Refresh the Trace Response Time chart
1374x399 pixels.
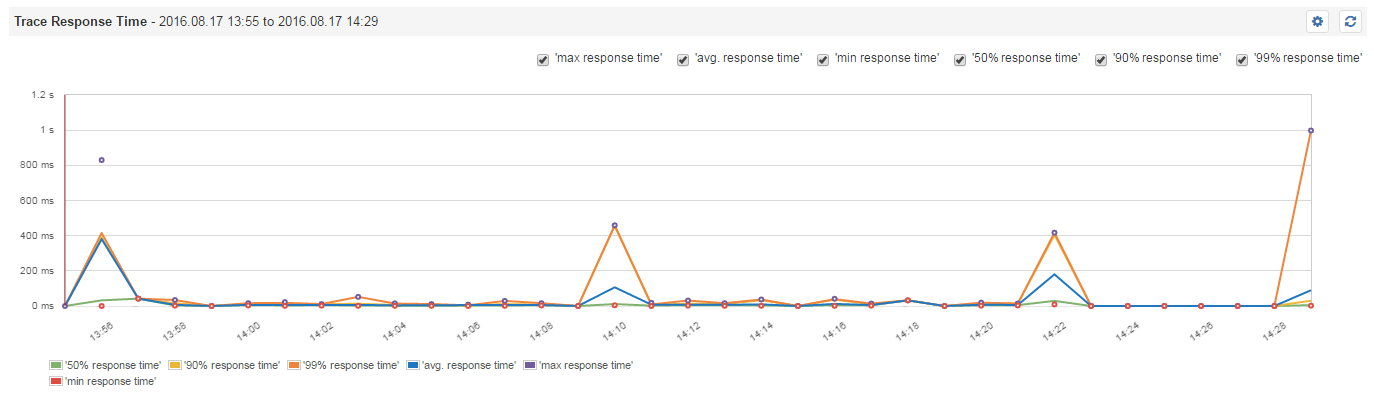[x=1350, y=21]
